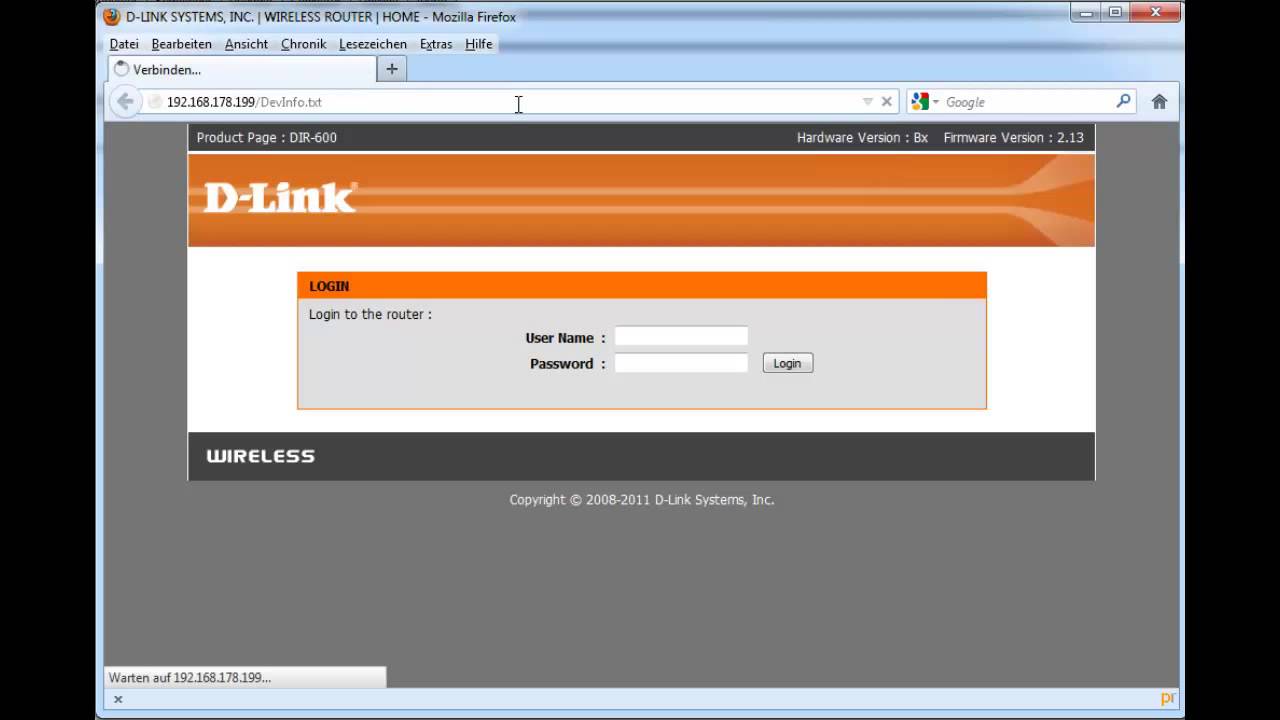The width and height of the screenshot is (1280, 720).
Task: Click the address bar URL 192.168.178.199/DevInfo.txt
Action: click(x=244, y=102)
